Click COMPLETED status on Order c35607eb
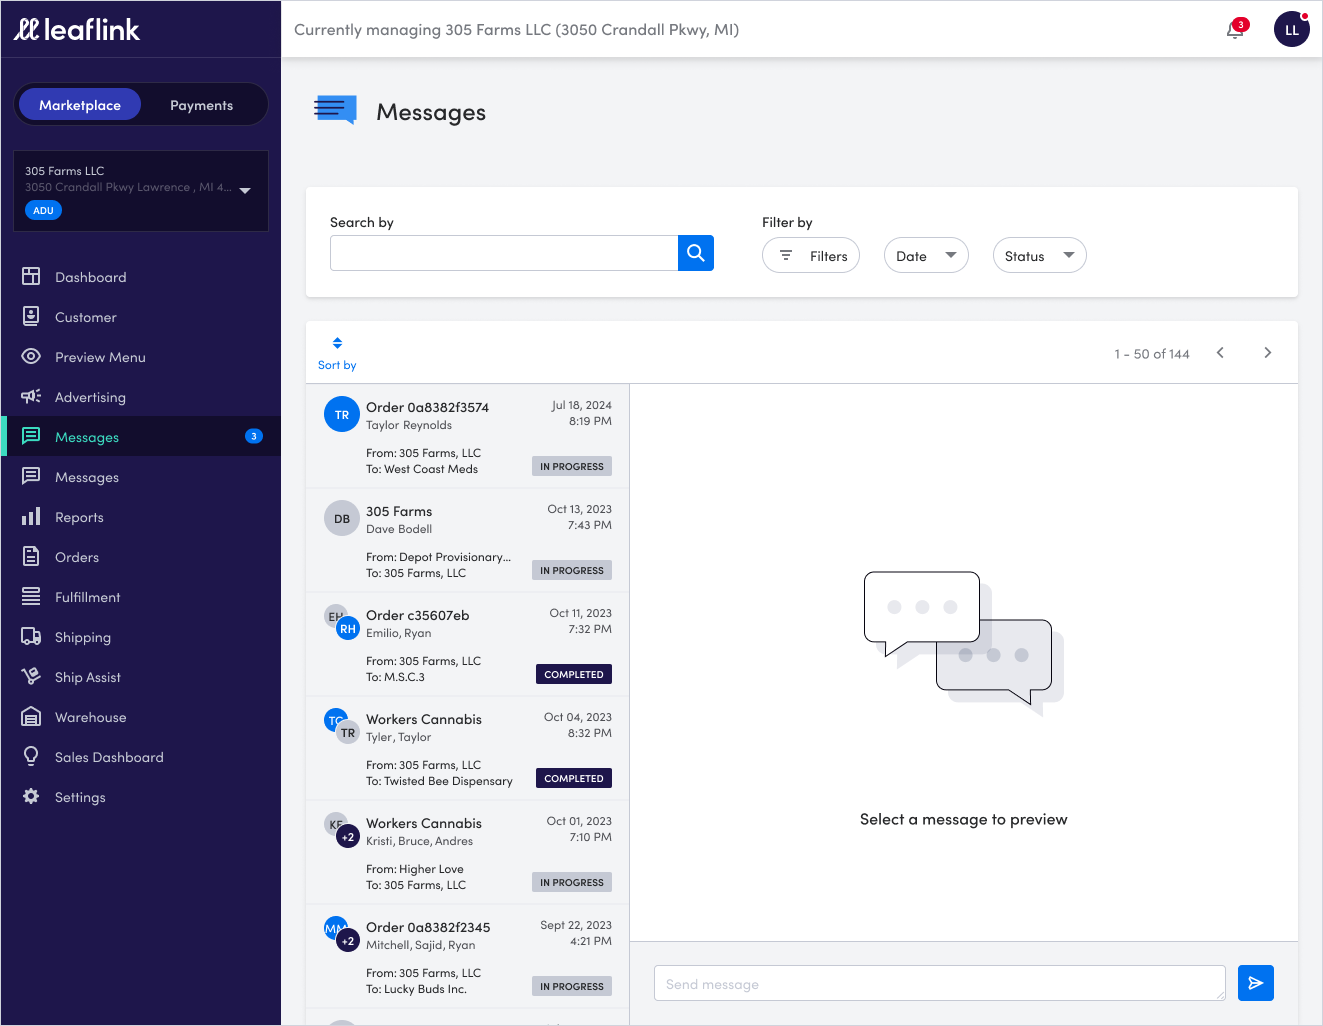Screen dimensions: 1323x1026 pos(574,674)
